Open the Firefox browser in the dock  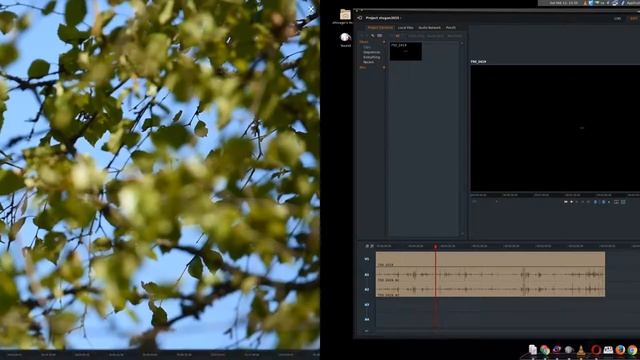[620, 350]
